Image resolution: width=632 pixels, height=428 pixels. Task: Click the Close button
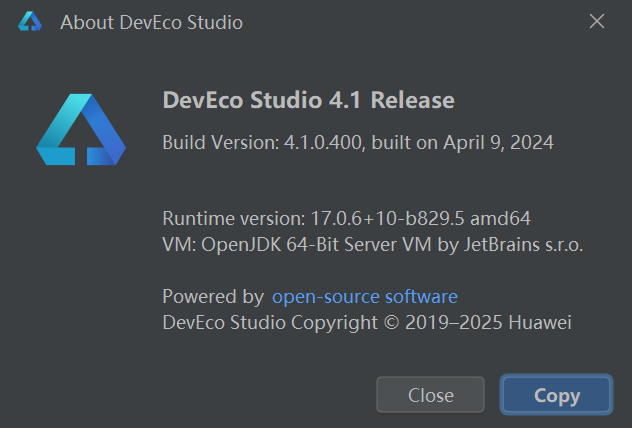click(430, 395)
